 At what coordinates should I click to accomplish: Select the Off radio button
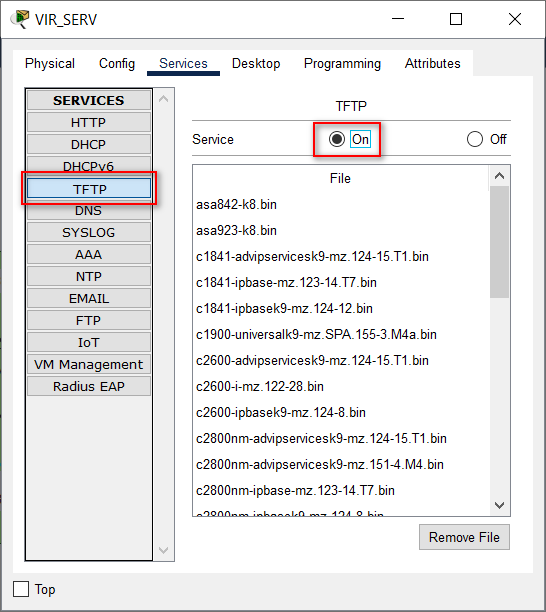[x=475, y=139]
